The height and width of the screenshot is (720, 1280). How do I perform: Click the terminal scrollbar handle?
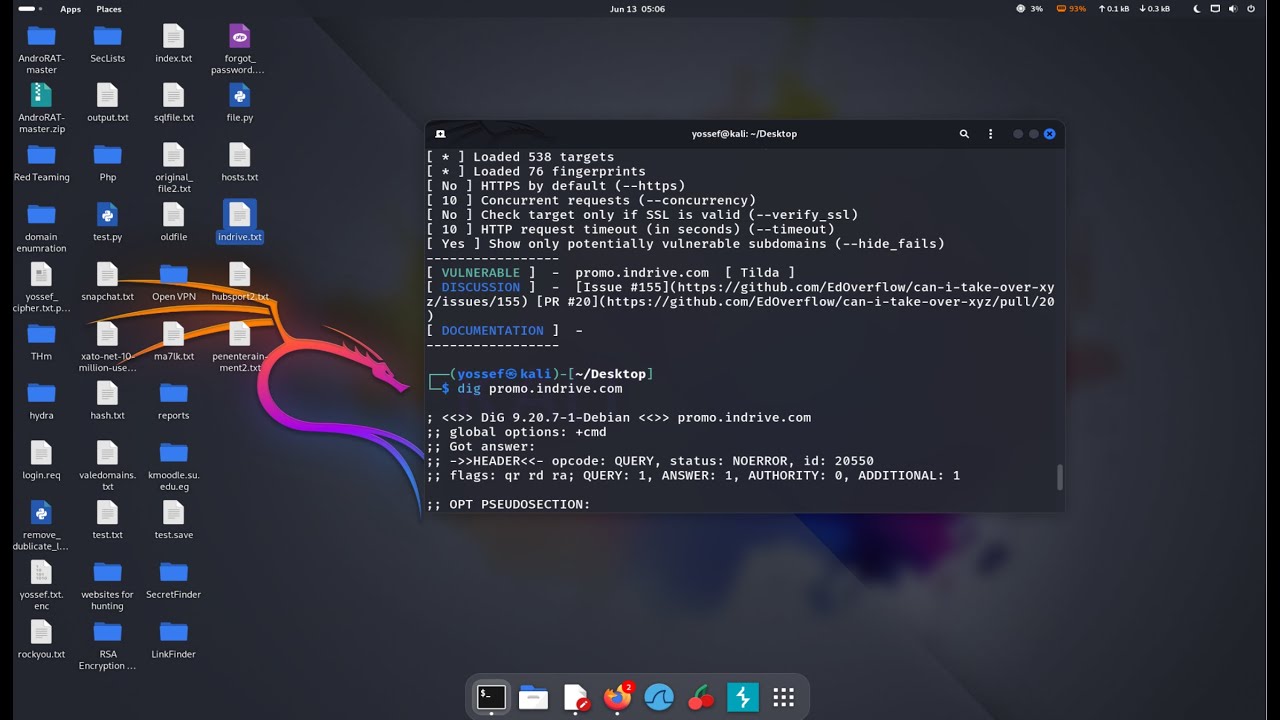click(1060, 478)
